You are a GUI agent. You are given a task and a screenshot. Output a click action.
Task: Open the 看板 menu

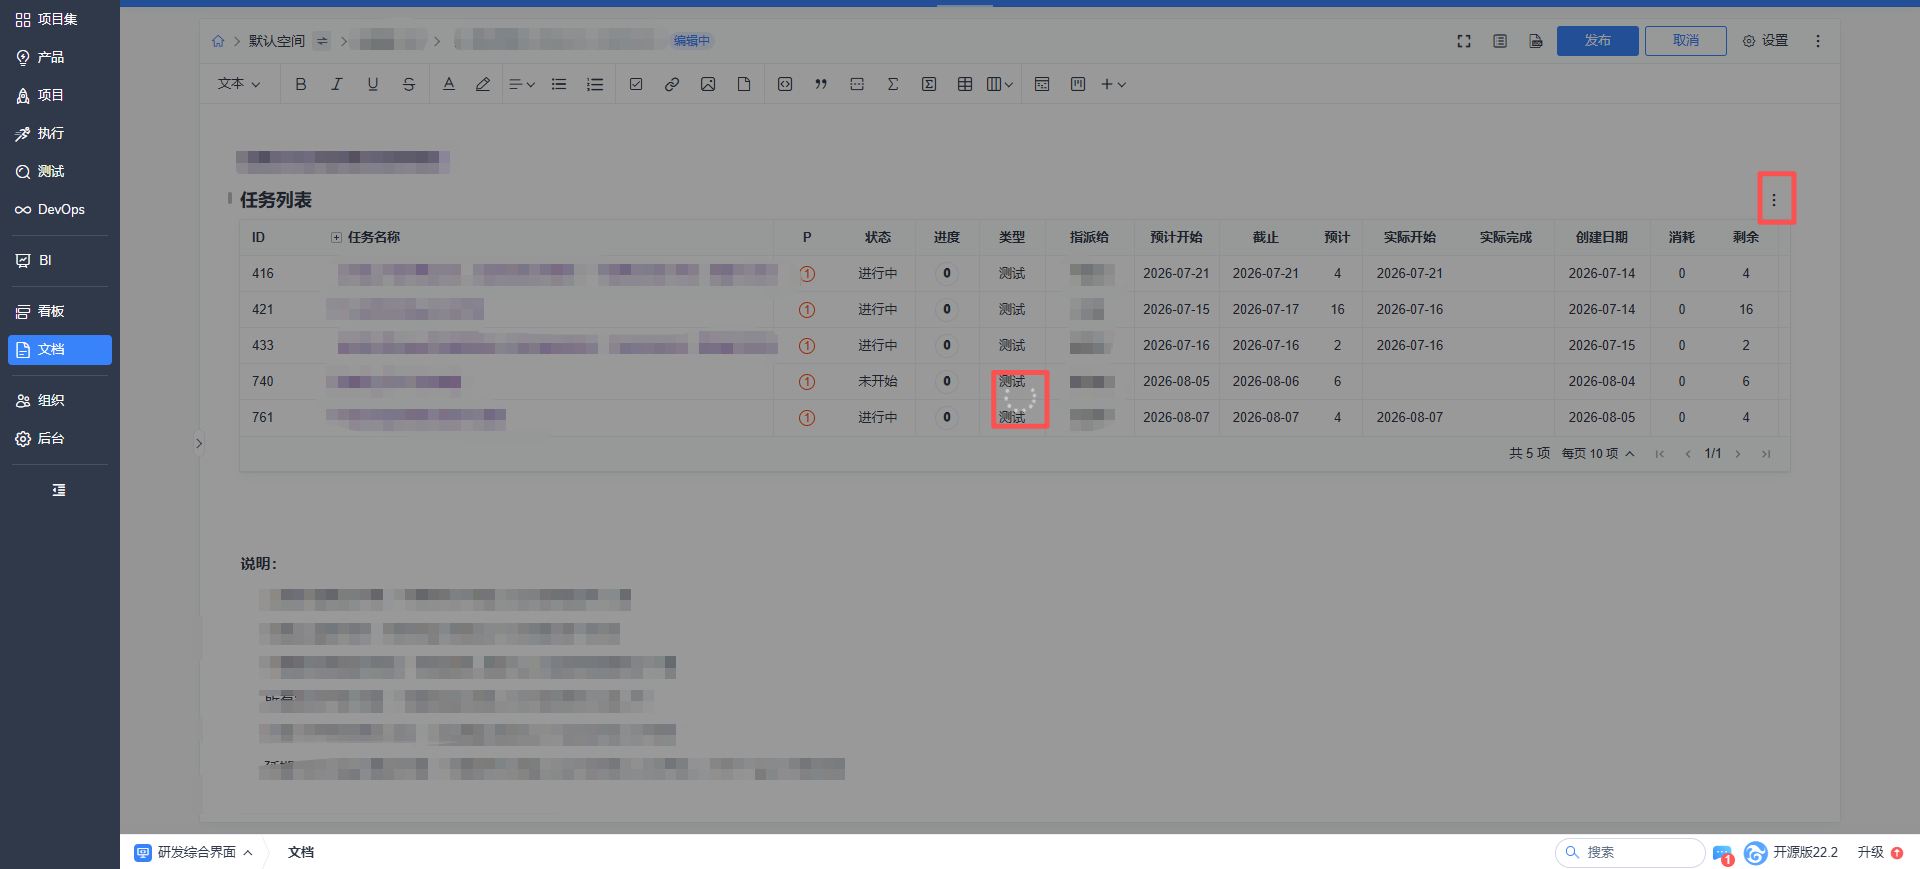point(60,311)
